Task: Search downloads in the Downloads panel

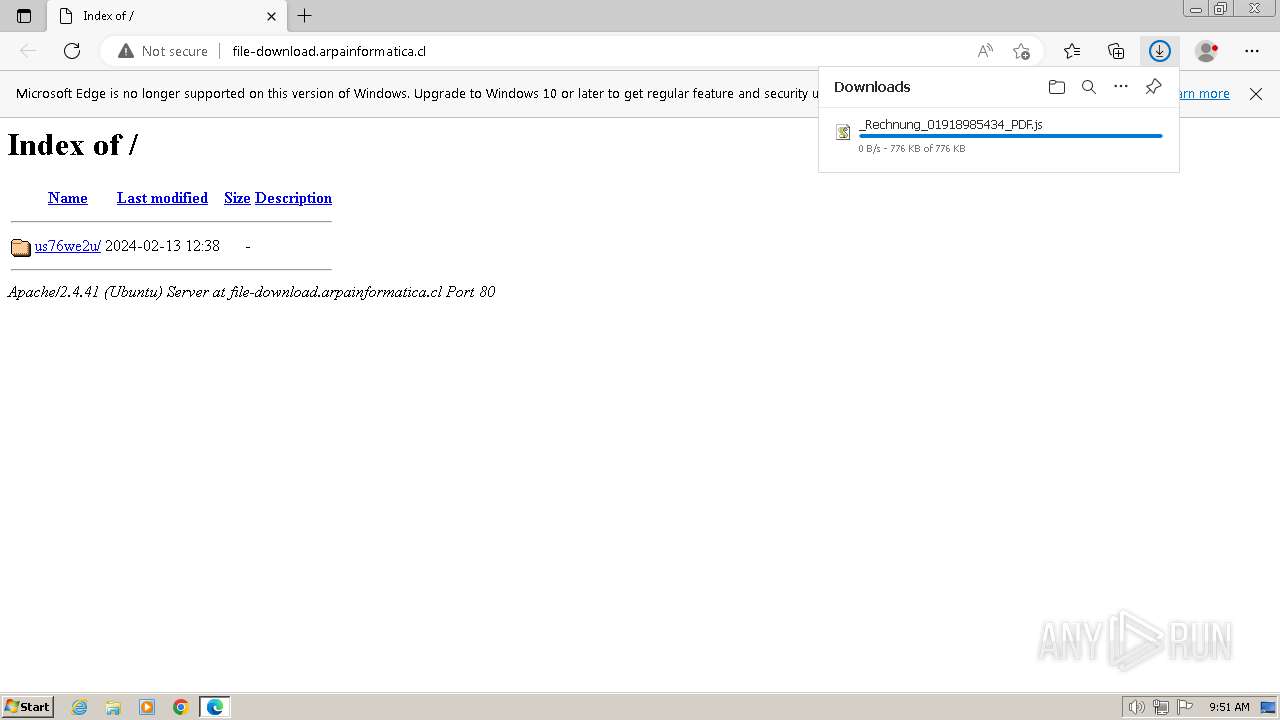Action: click(x=1089, y=87)
